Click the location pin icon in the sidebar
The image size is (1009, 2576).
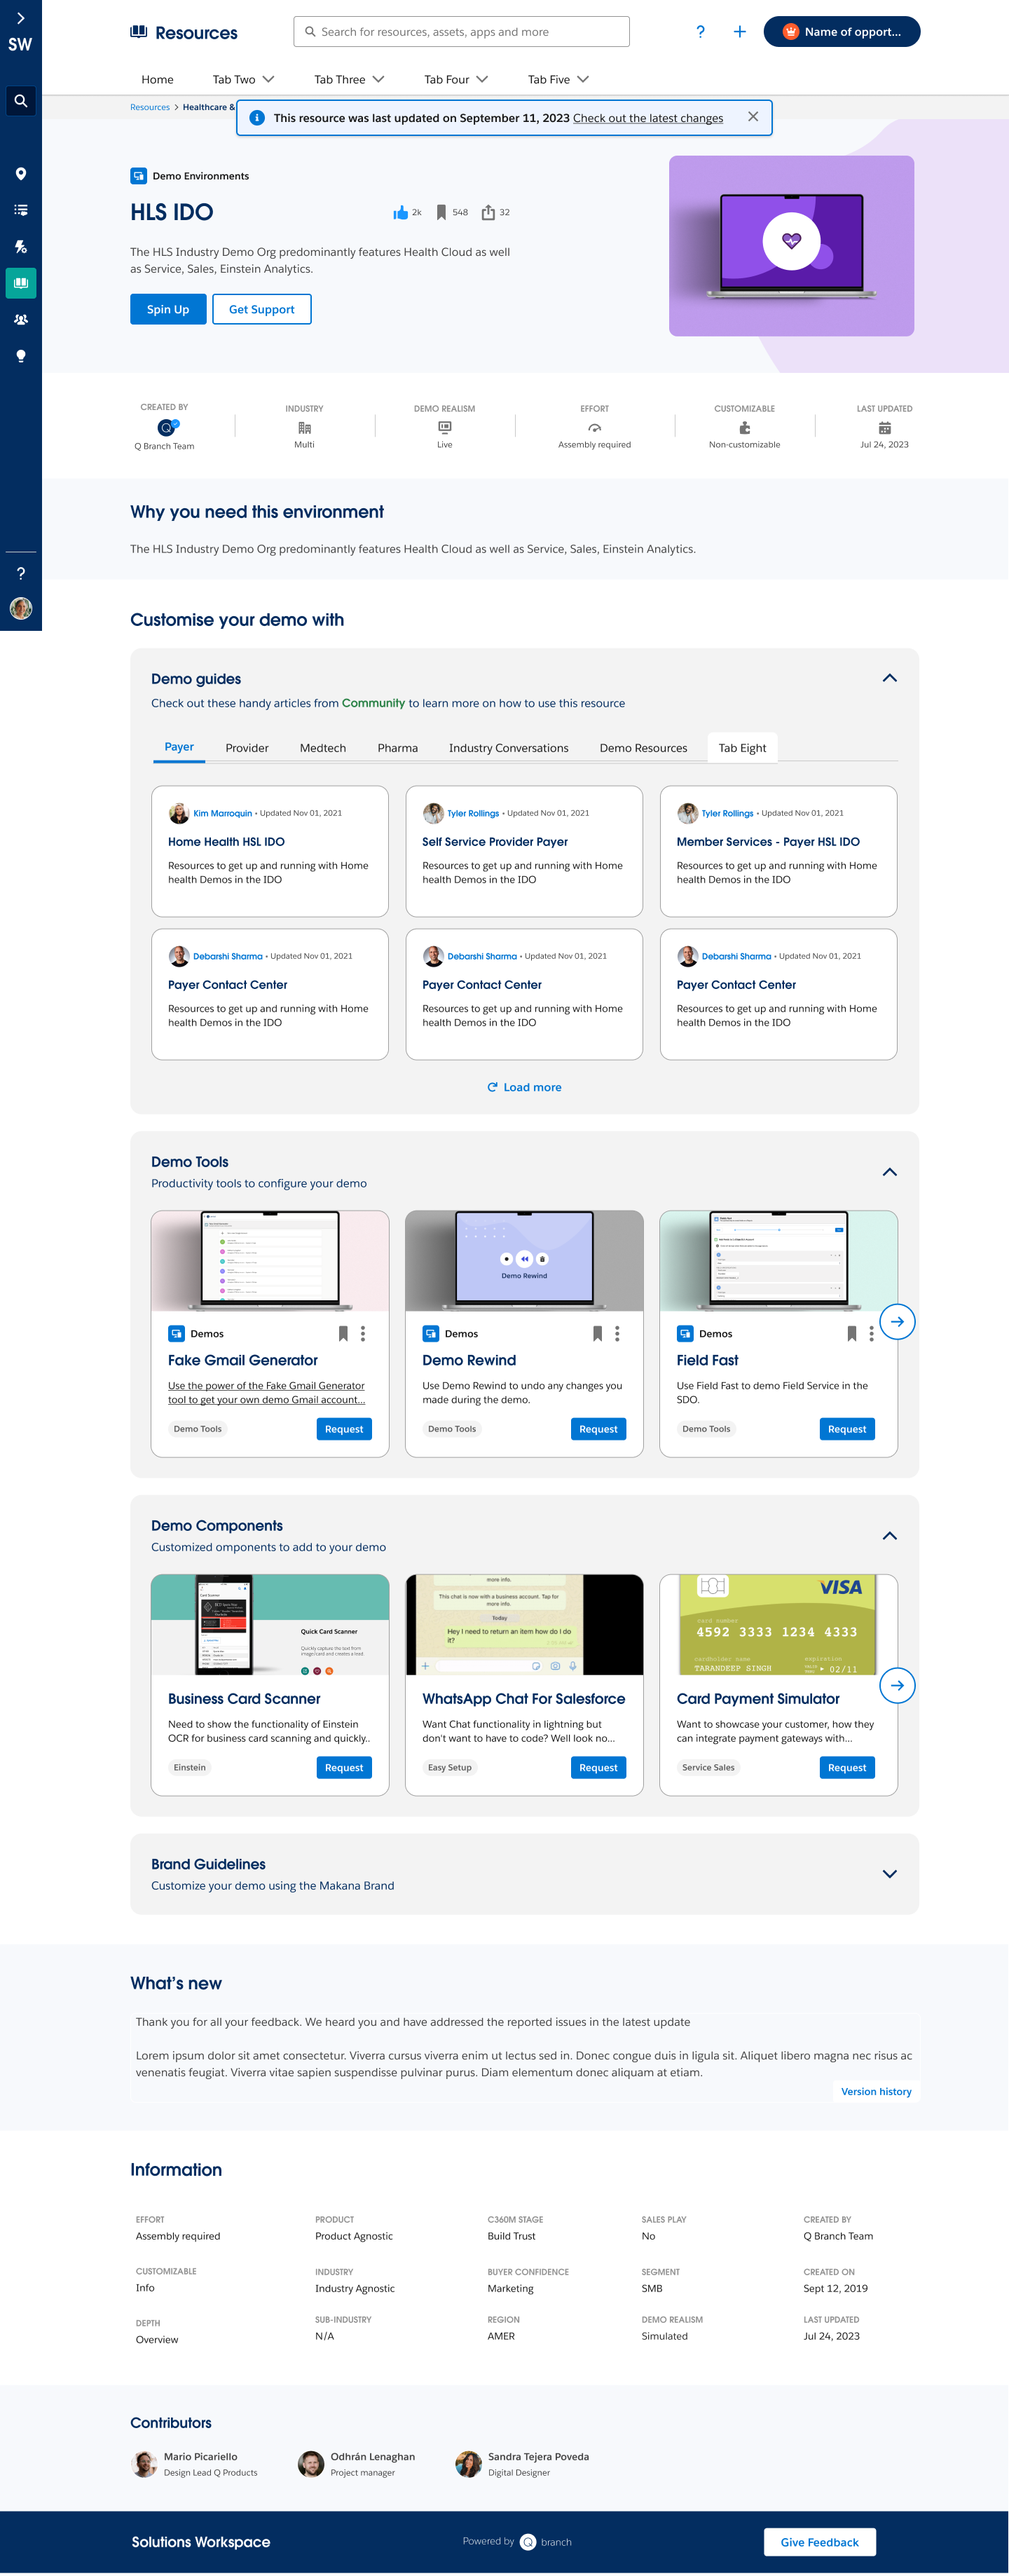click(x=20, y=174)
